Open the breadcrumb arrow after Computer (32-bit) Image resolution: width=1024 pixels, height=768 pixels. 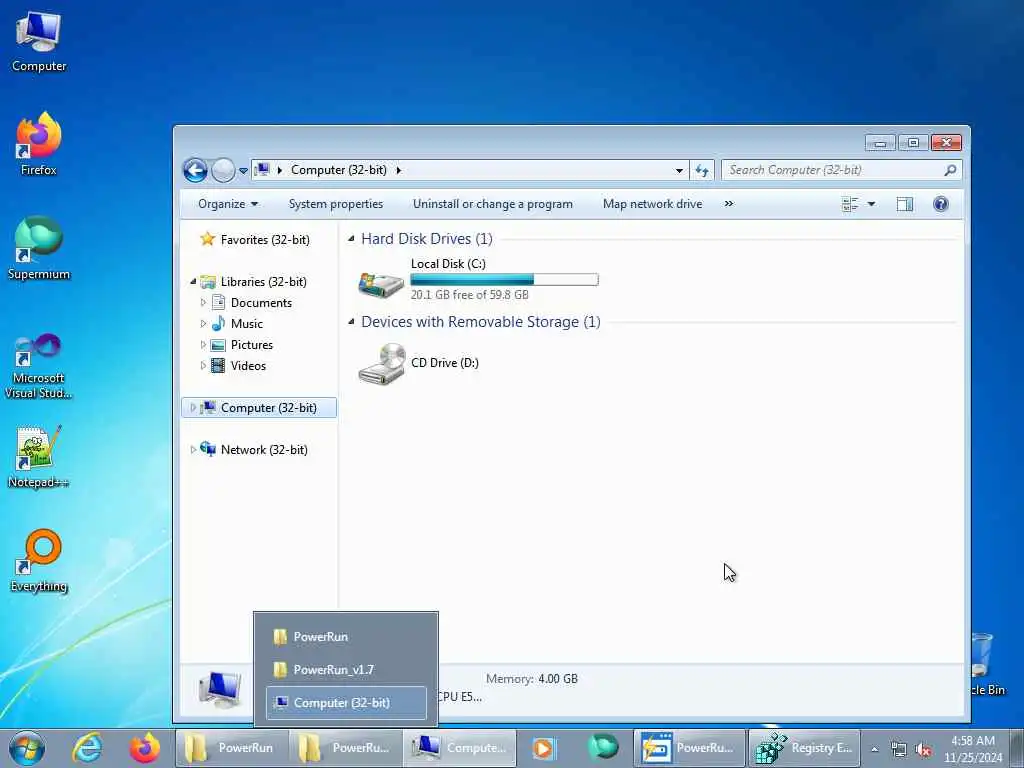pyautogui.click(x=398, y=170)
